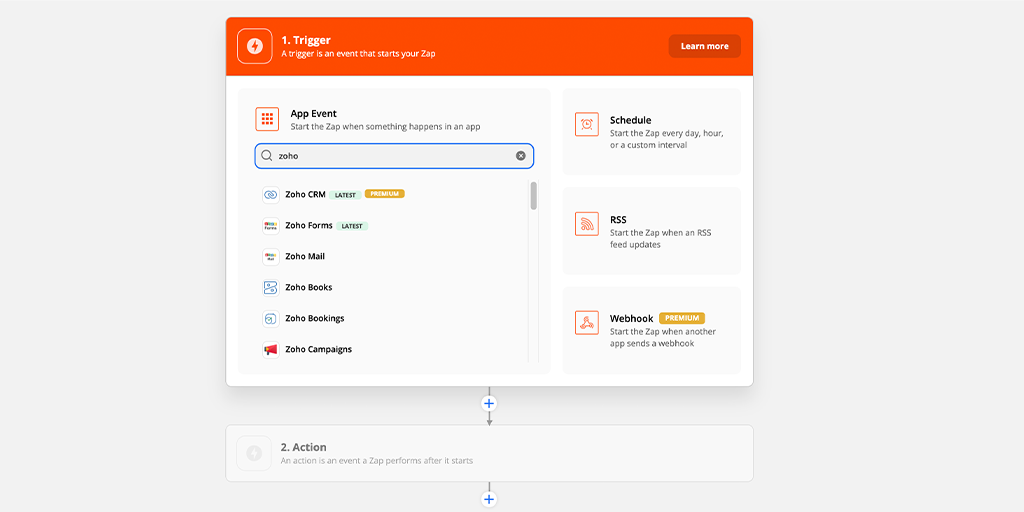Click the RSS feed icon
Image resolution: width=1024 pixels, height=512 pixels.
pos(586,223)
